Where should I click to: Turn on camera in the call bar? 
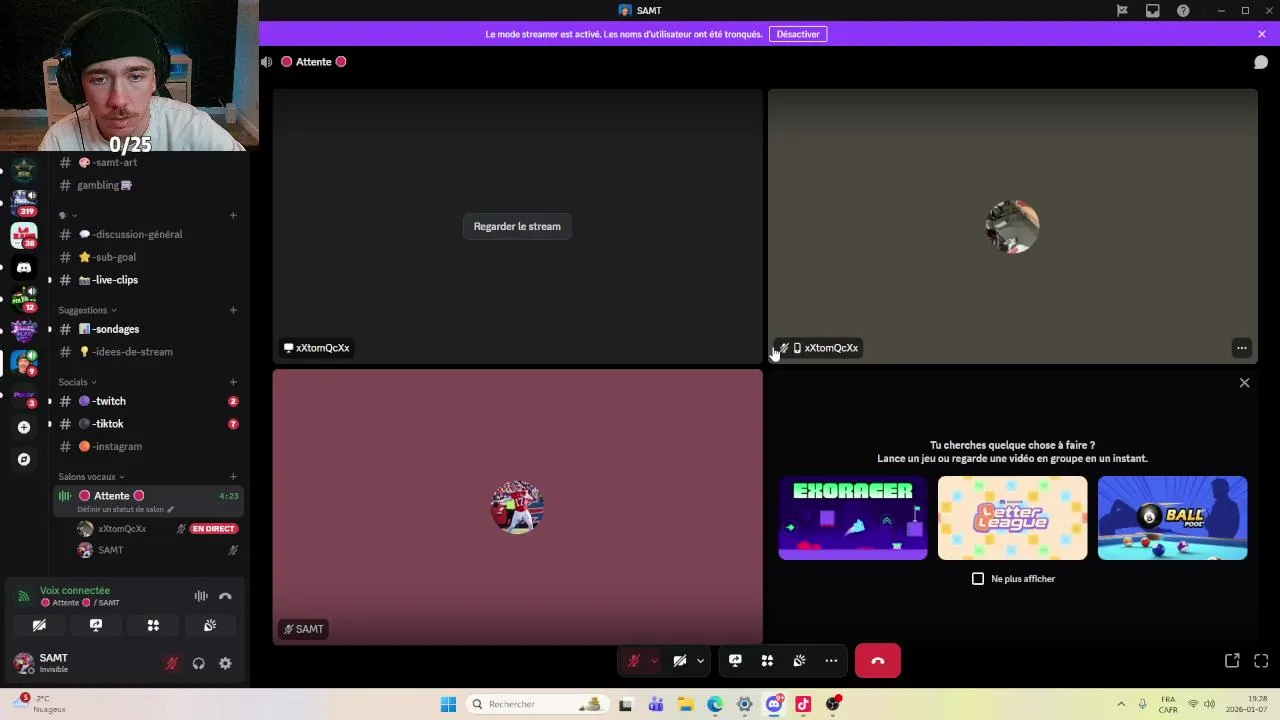click(x=680, y=661)
